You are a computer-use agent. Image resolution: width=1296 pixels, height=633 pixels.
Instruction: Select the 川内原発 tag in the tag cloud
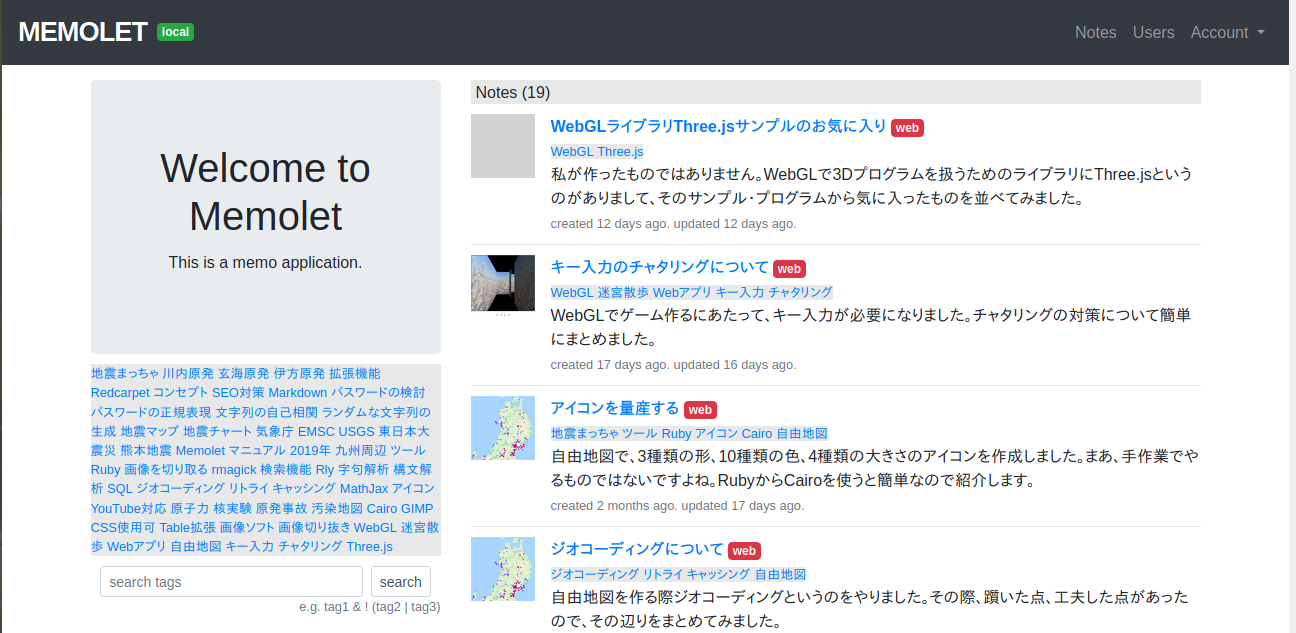[x=188, y=373]
